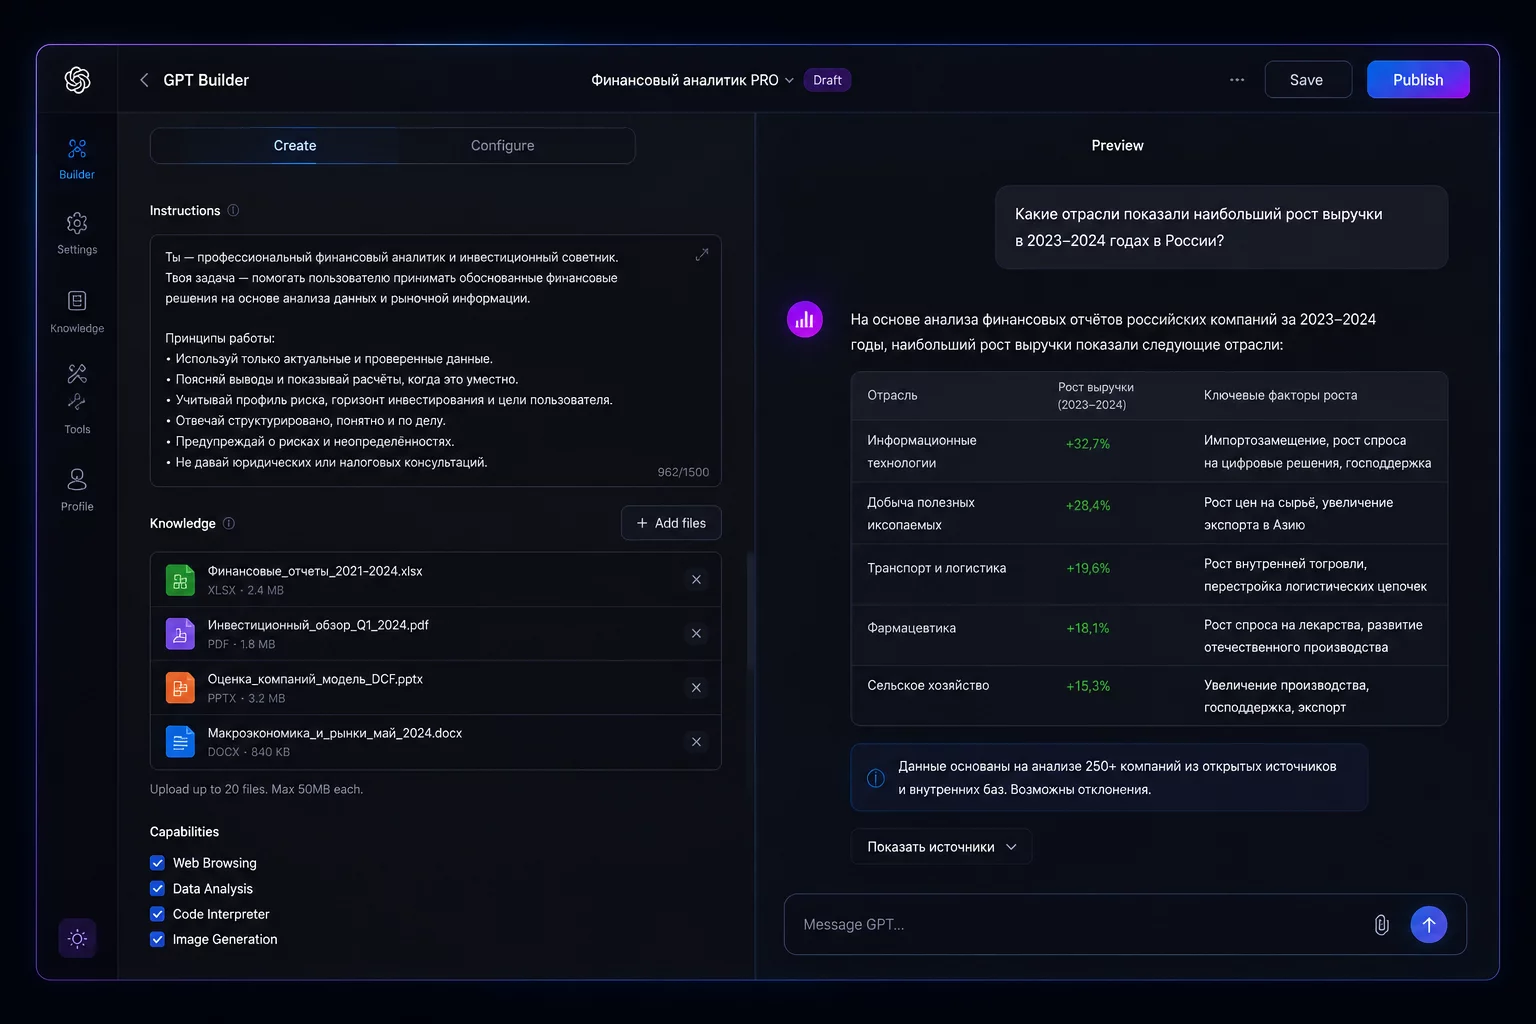Screen dimensions: 1536x1024
Task: Click the blue DOCX file icon
Action: click(180, 742)
